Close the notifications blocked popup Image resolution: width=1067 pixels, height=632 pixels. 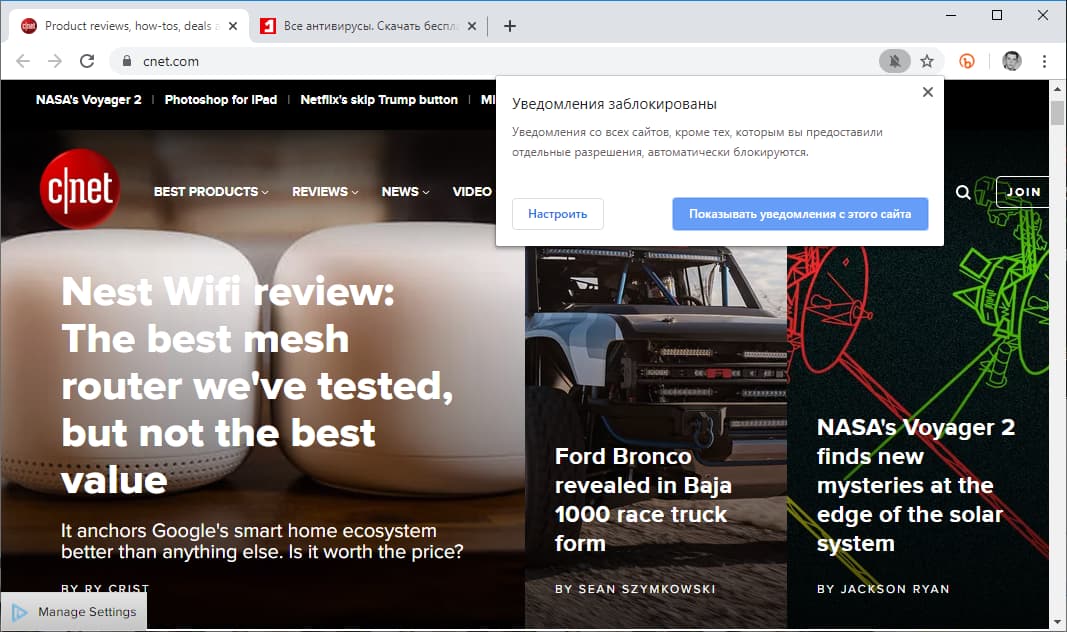(928, 92)
